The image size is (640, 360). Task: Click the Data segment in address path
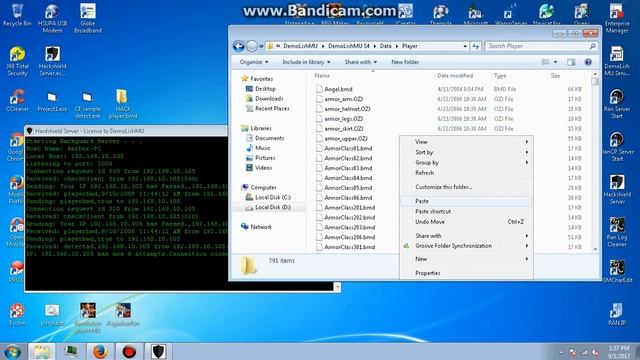click(x=385, y=46)
